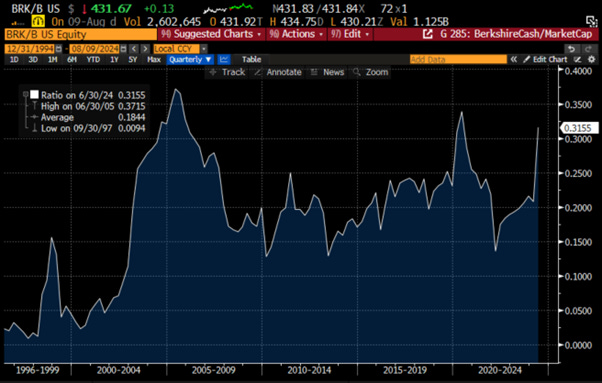Open the Edit dropdown menu
602x383 pixels.
tap(350, 34)
